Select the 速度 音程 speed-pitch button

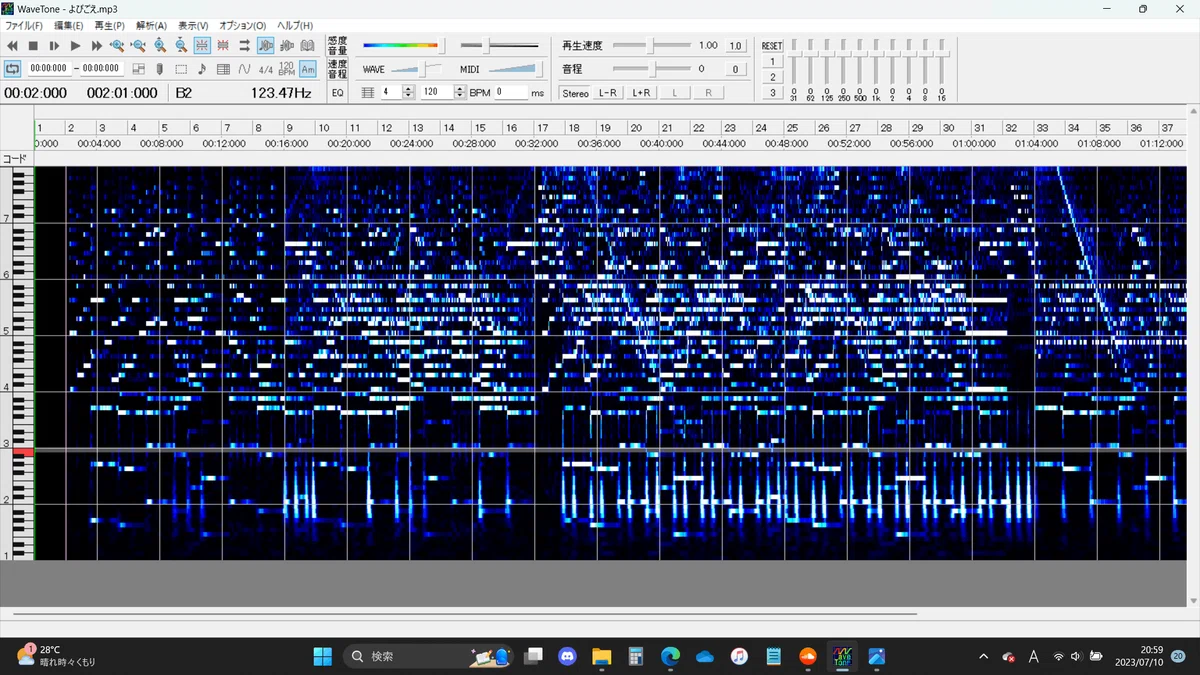(x=337, y=69)
